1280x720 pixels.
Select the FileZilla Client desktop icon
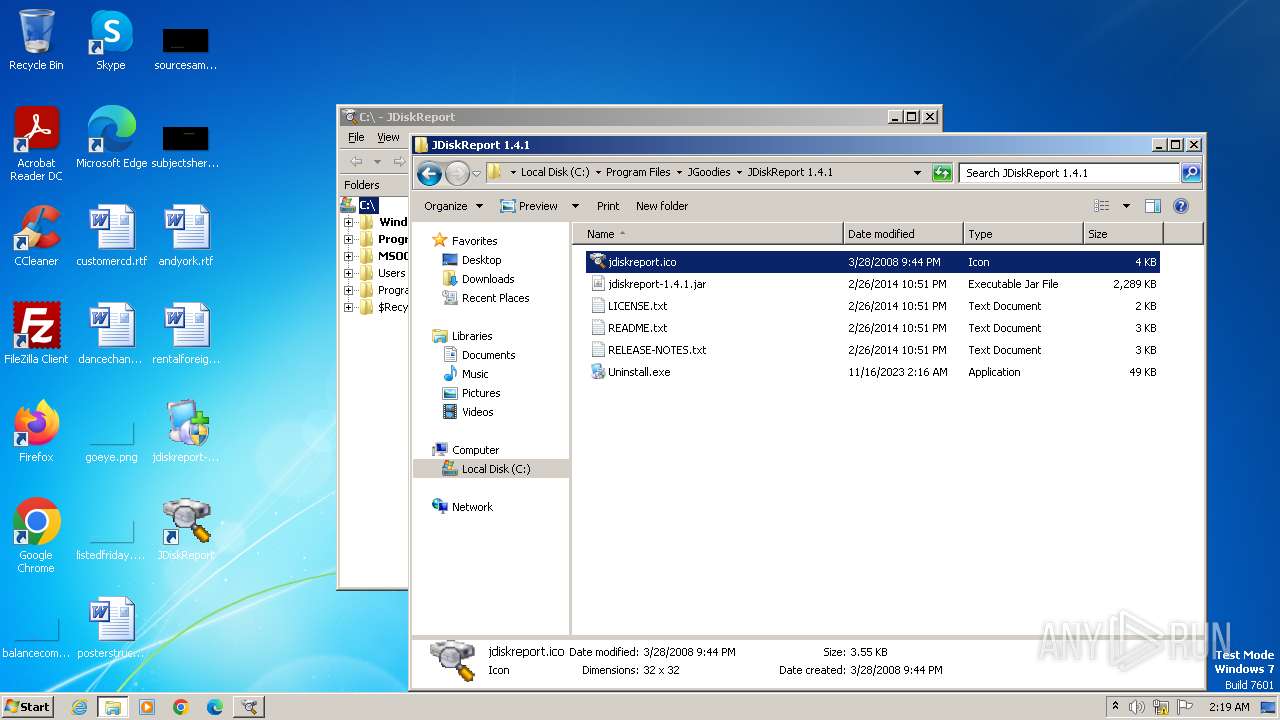[x=36, y=334]
